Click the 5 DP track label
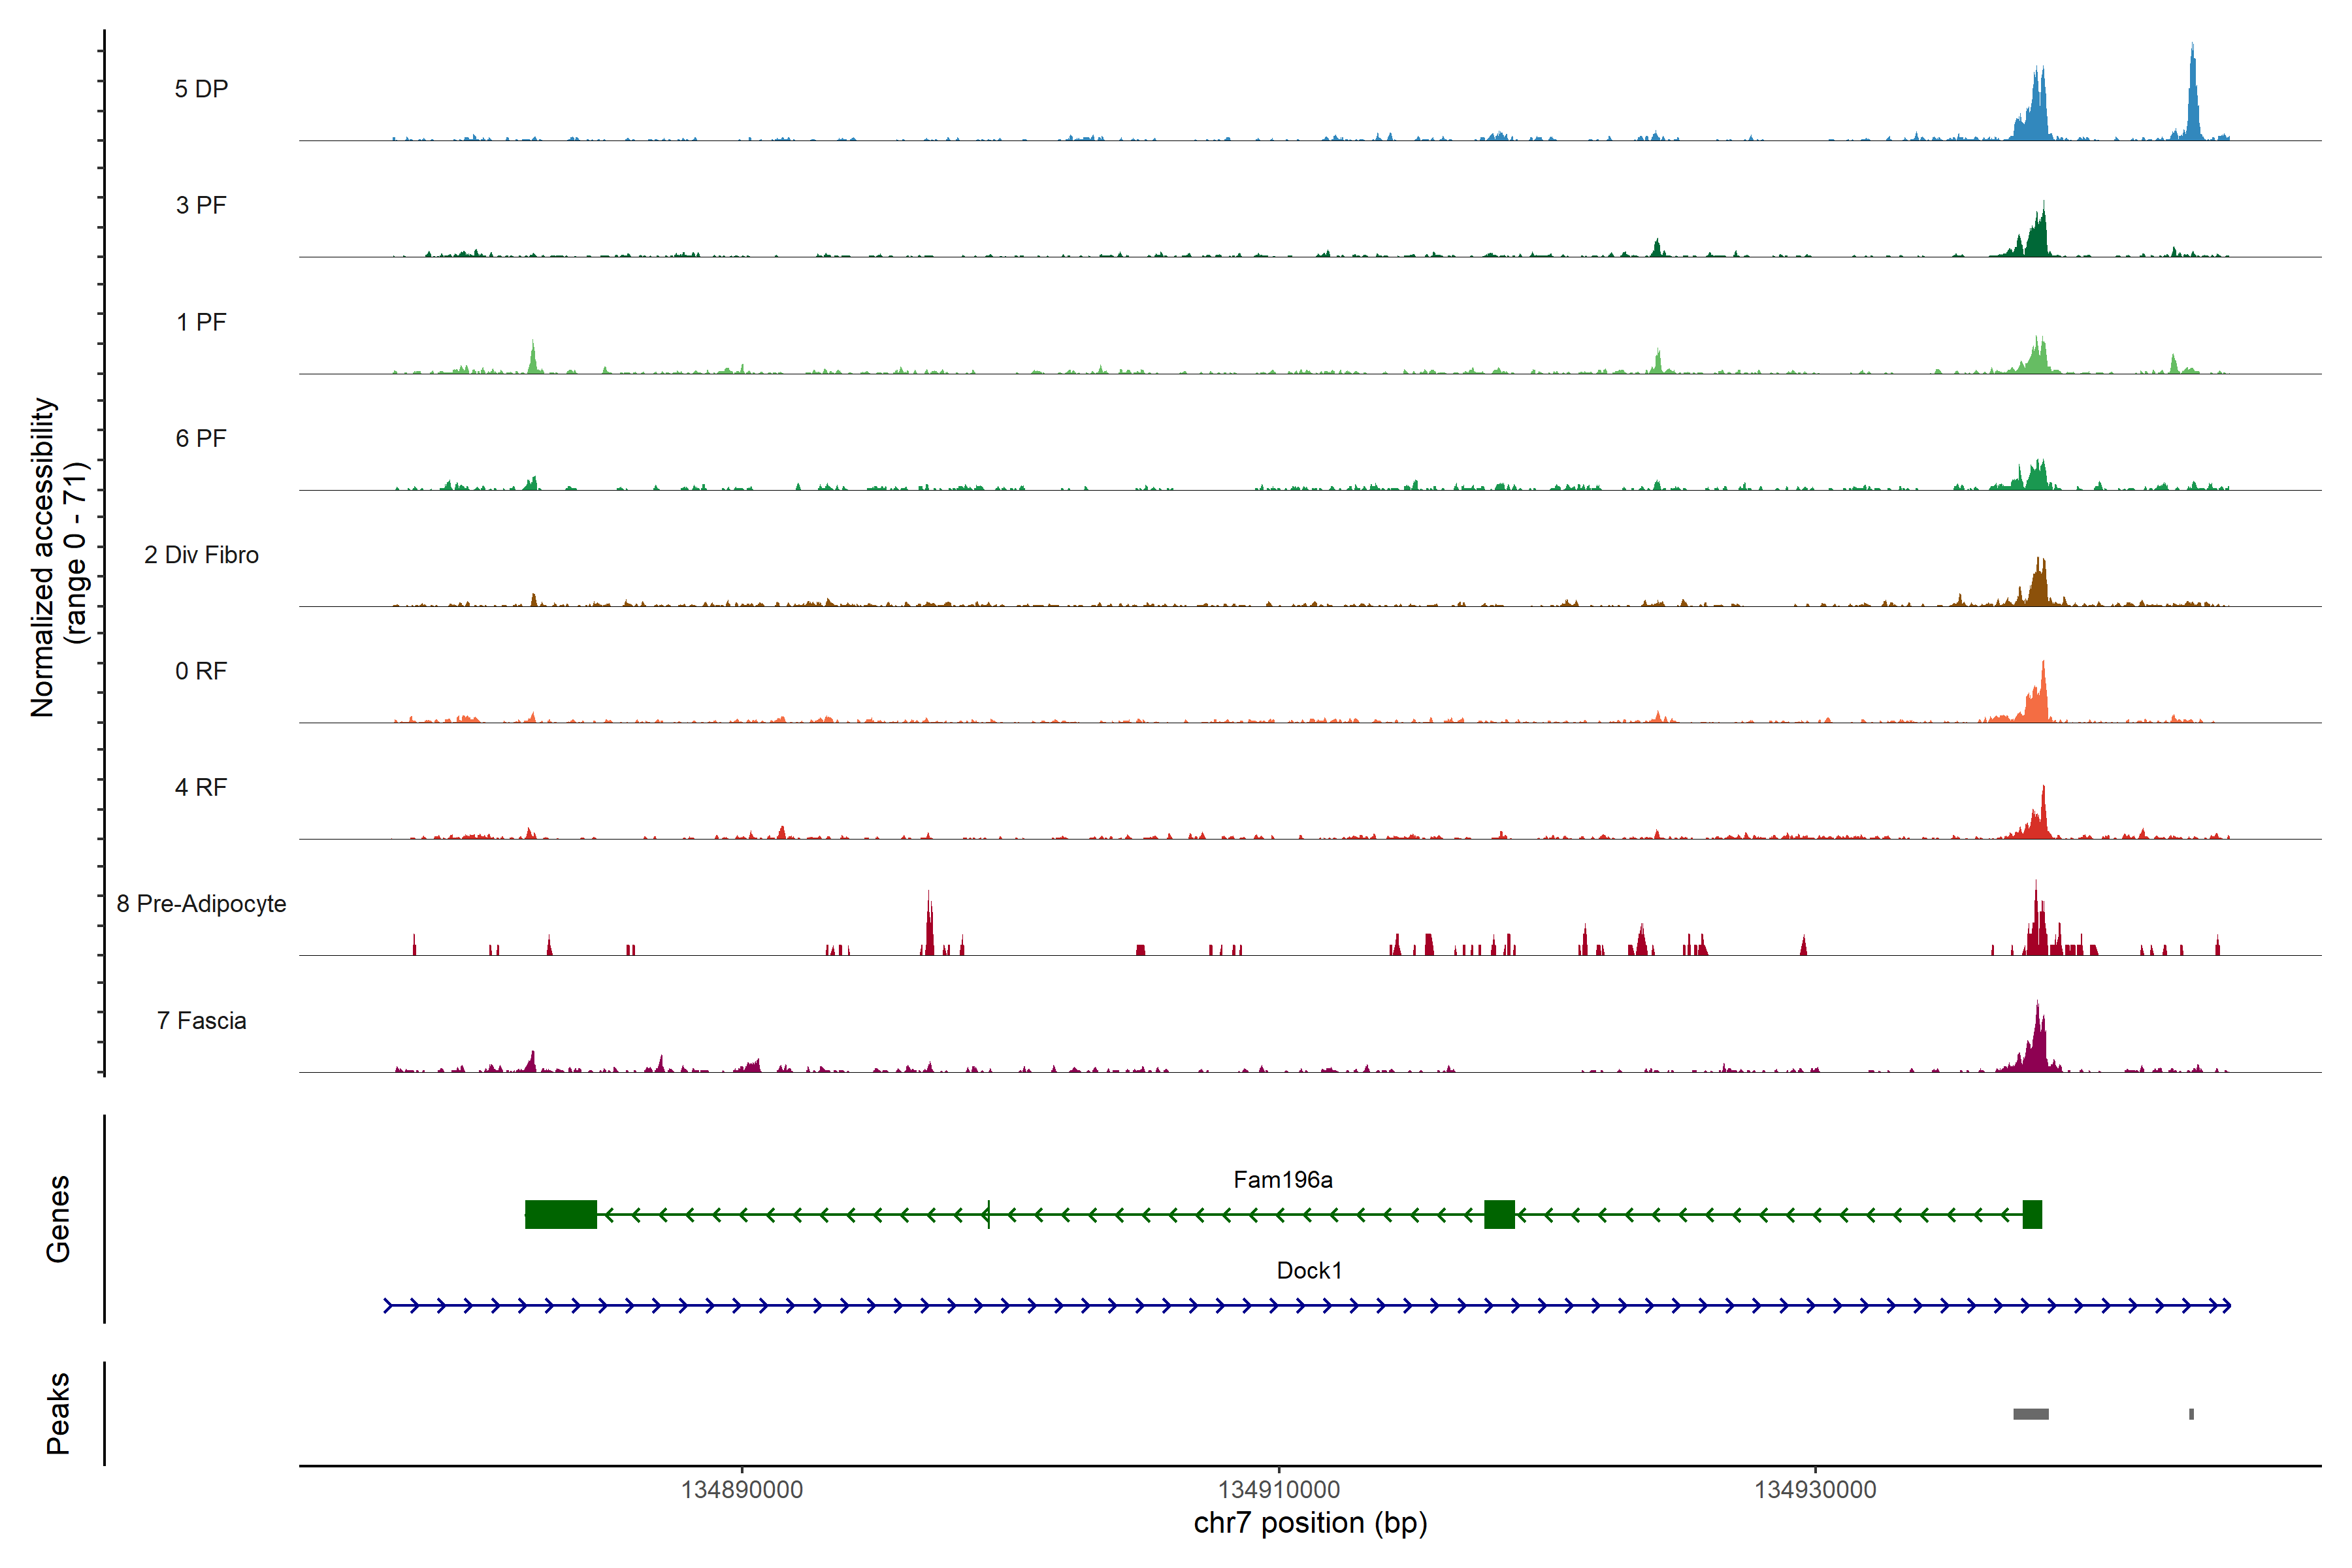The height and width of the screenshot is (1568, 2352). click(x=201, y=89)
